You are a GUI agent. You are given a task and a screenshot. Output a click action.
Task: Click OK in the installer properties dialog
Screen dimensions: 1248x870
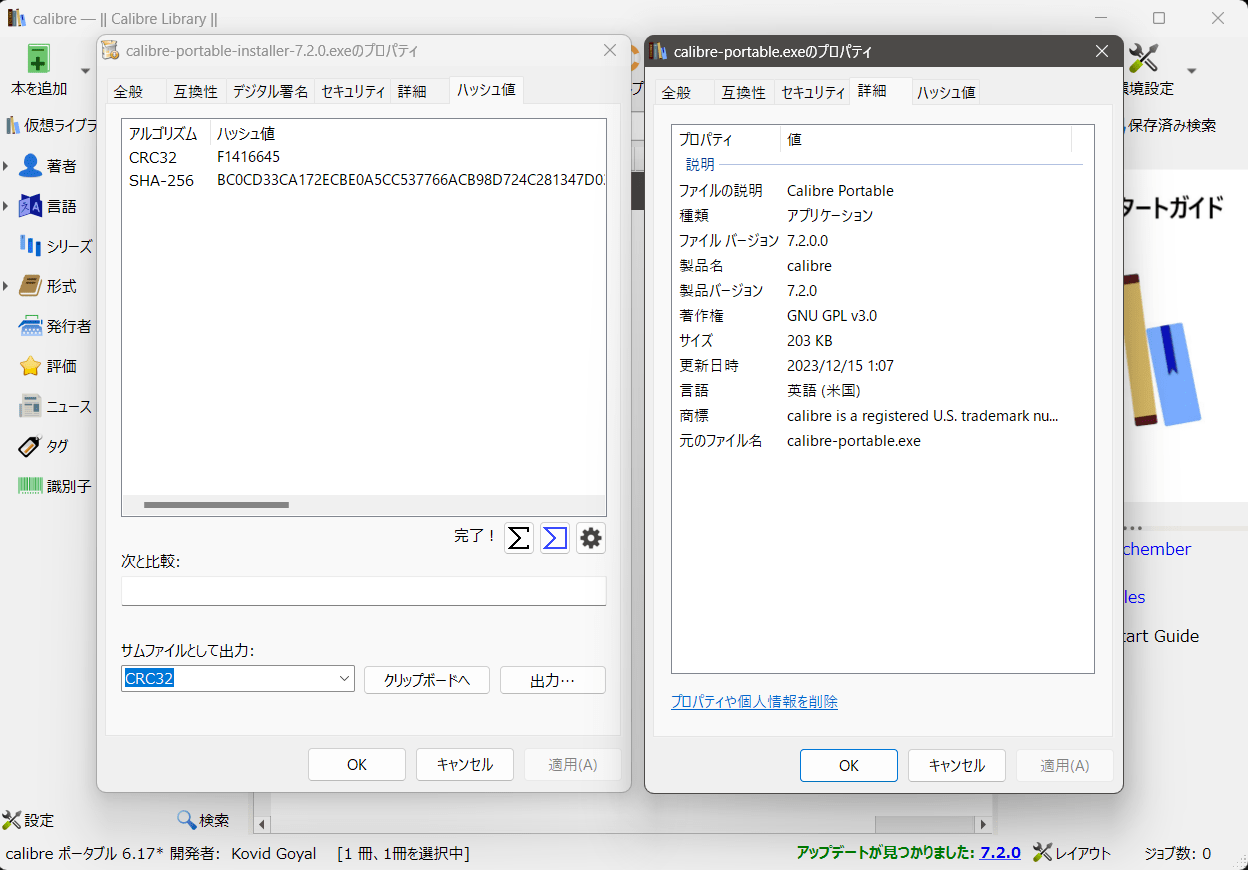click(x=357, y=765)
